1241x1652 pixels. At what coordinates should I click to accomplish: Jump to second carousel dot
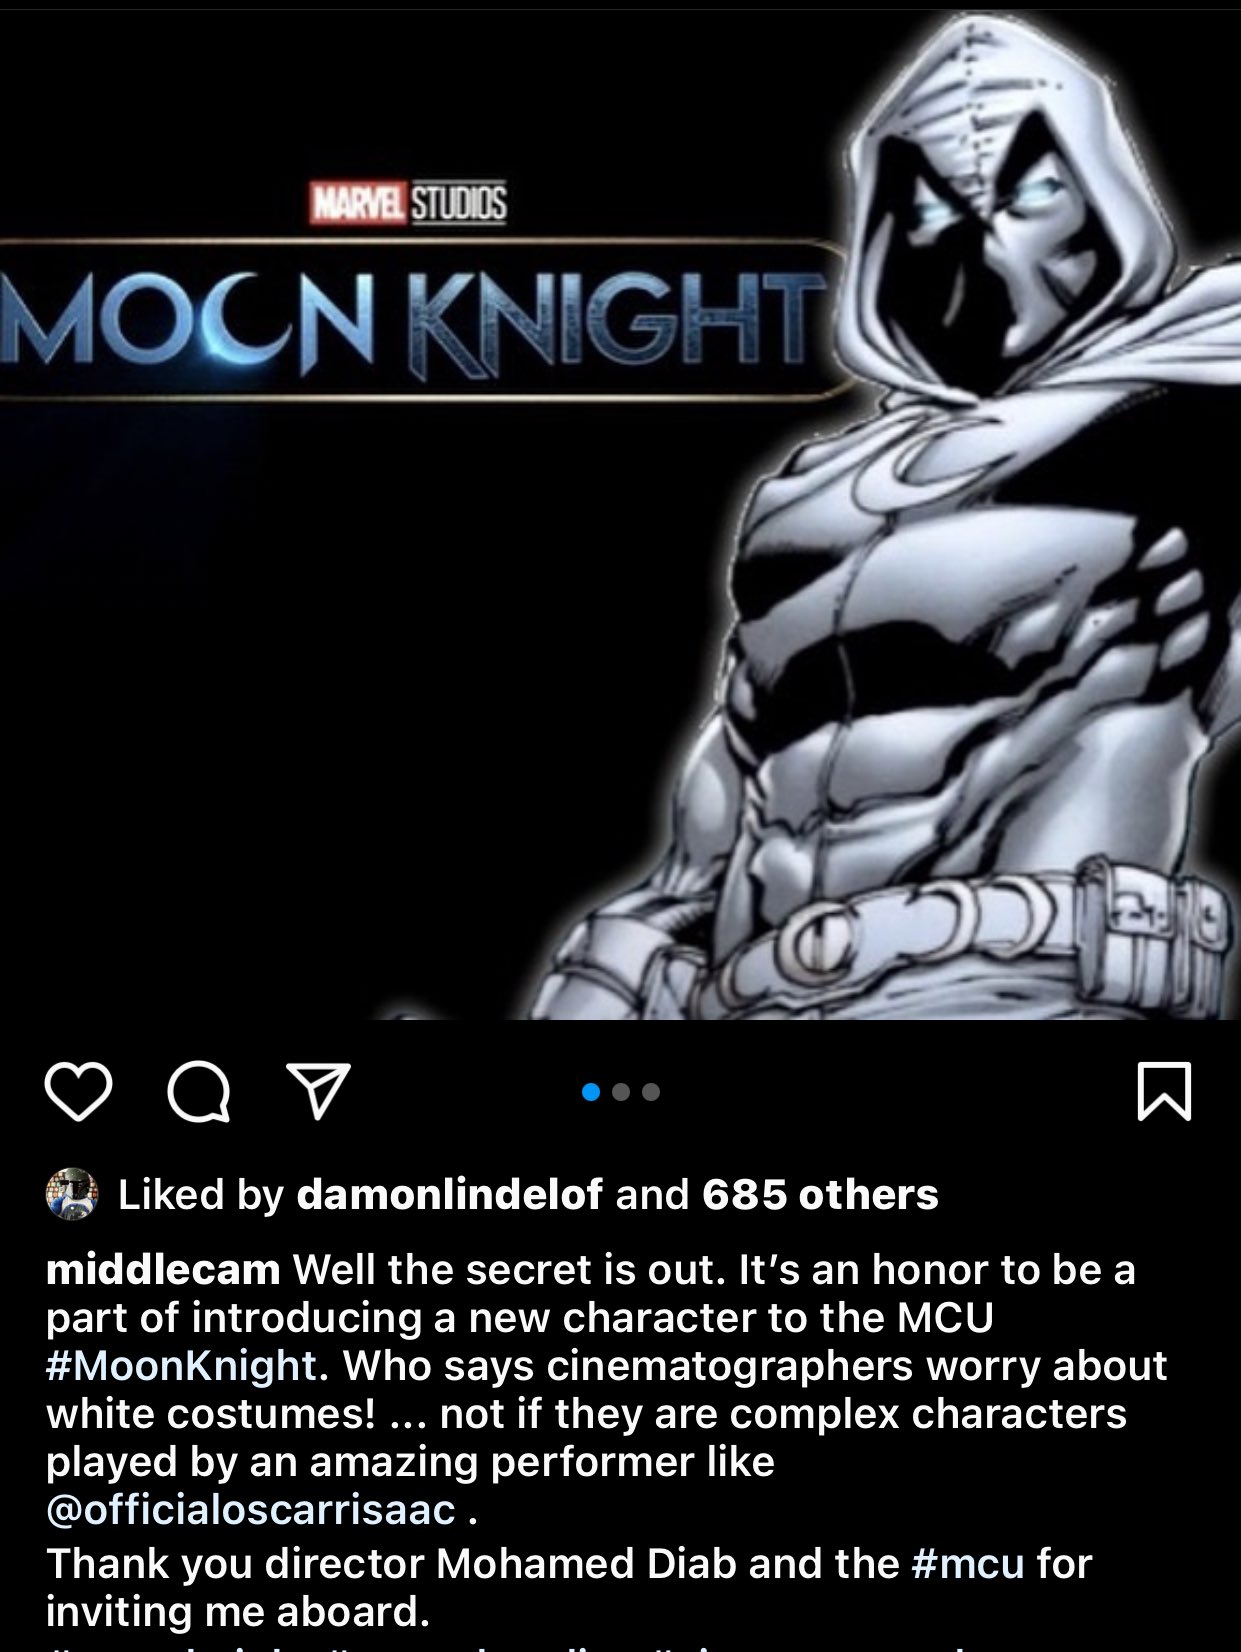(x=621, y=1092)
